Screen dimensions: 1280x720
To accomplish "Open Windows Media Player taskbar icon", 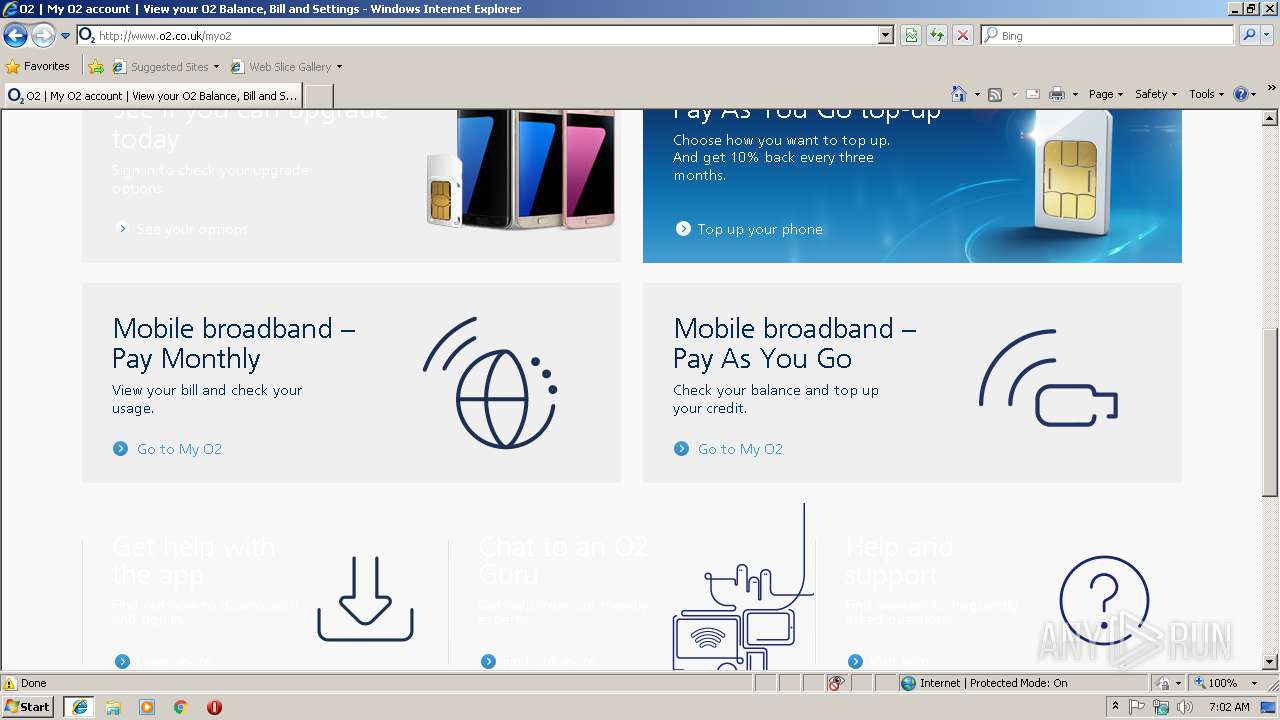I will point(147,707).
